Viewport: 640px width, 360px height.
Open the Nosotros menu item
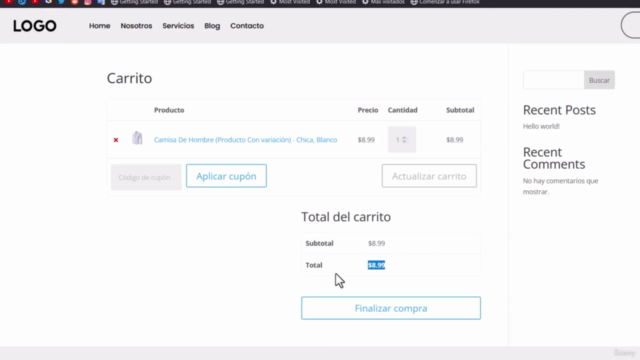click(x=136, y=26)
